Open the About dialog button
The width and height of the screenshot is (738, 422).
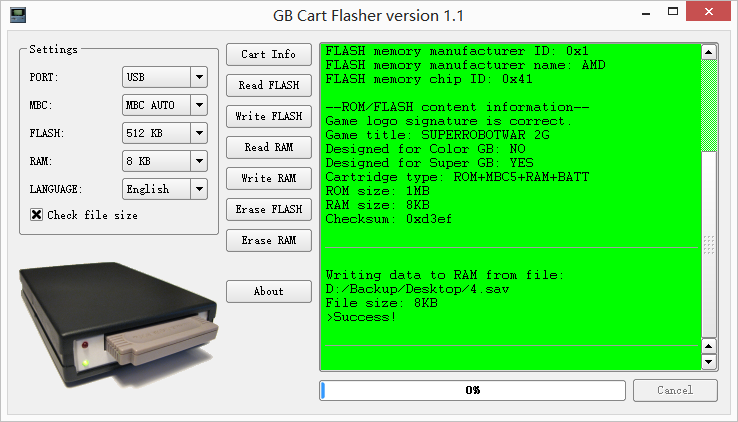pyautogui.click(x=269, y=291)
